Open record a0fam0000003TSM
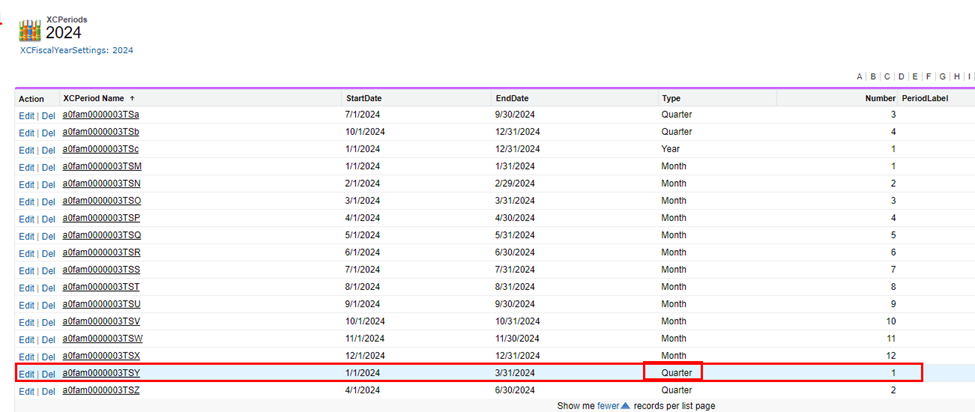 (102, 167)
